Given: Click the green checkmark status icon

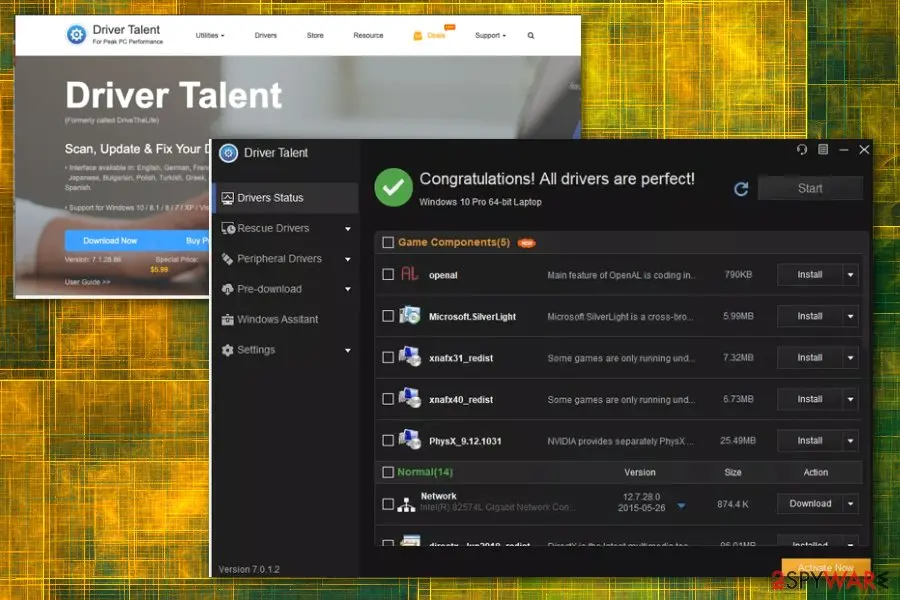Looking at the screenshot, I should click(x=393, y=187).
